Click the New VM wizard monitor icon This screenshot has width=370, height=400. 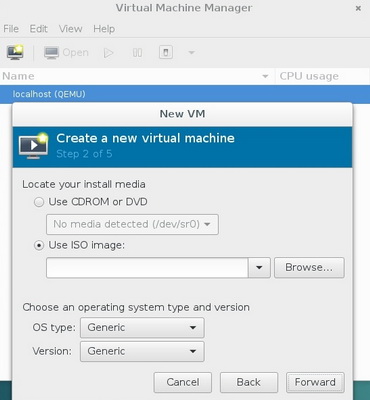pos(33,146)
